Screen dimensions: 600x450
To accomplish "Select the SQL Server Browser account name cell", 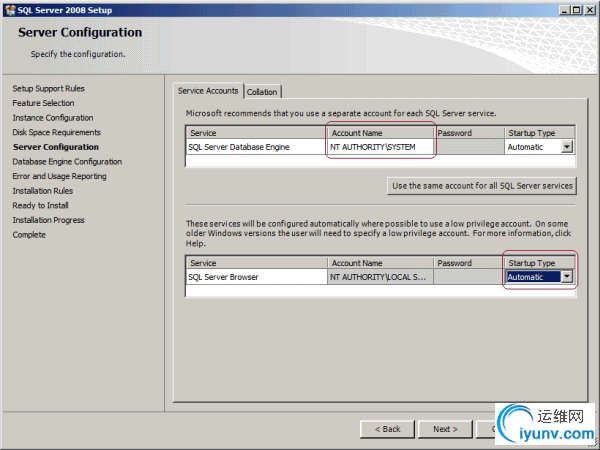I will coord(380,277).
